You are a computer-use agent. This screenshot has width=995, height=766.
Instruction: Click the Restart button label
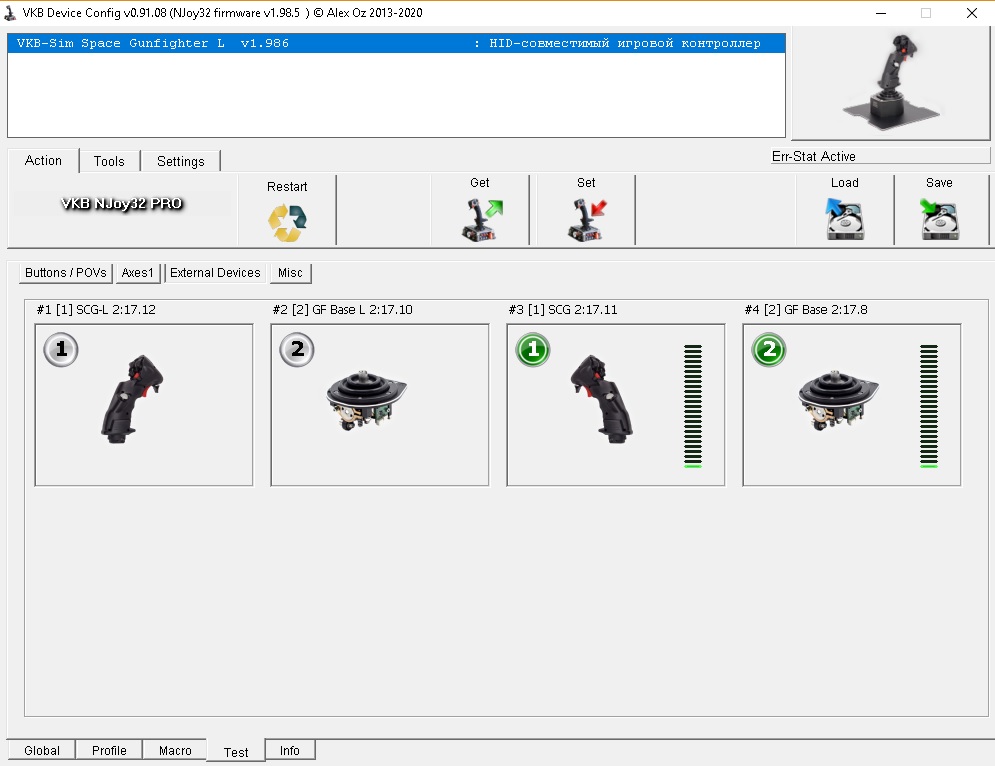point(287,187)
